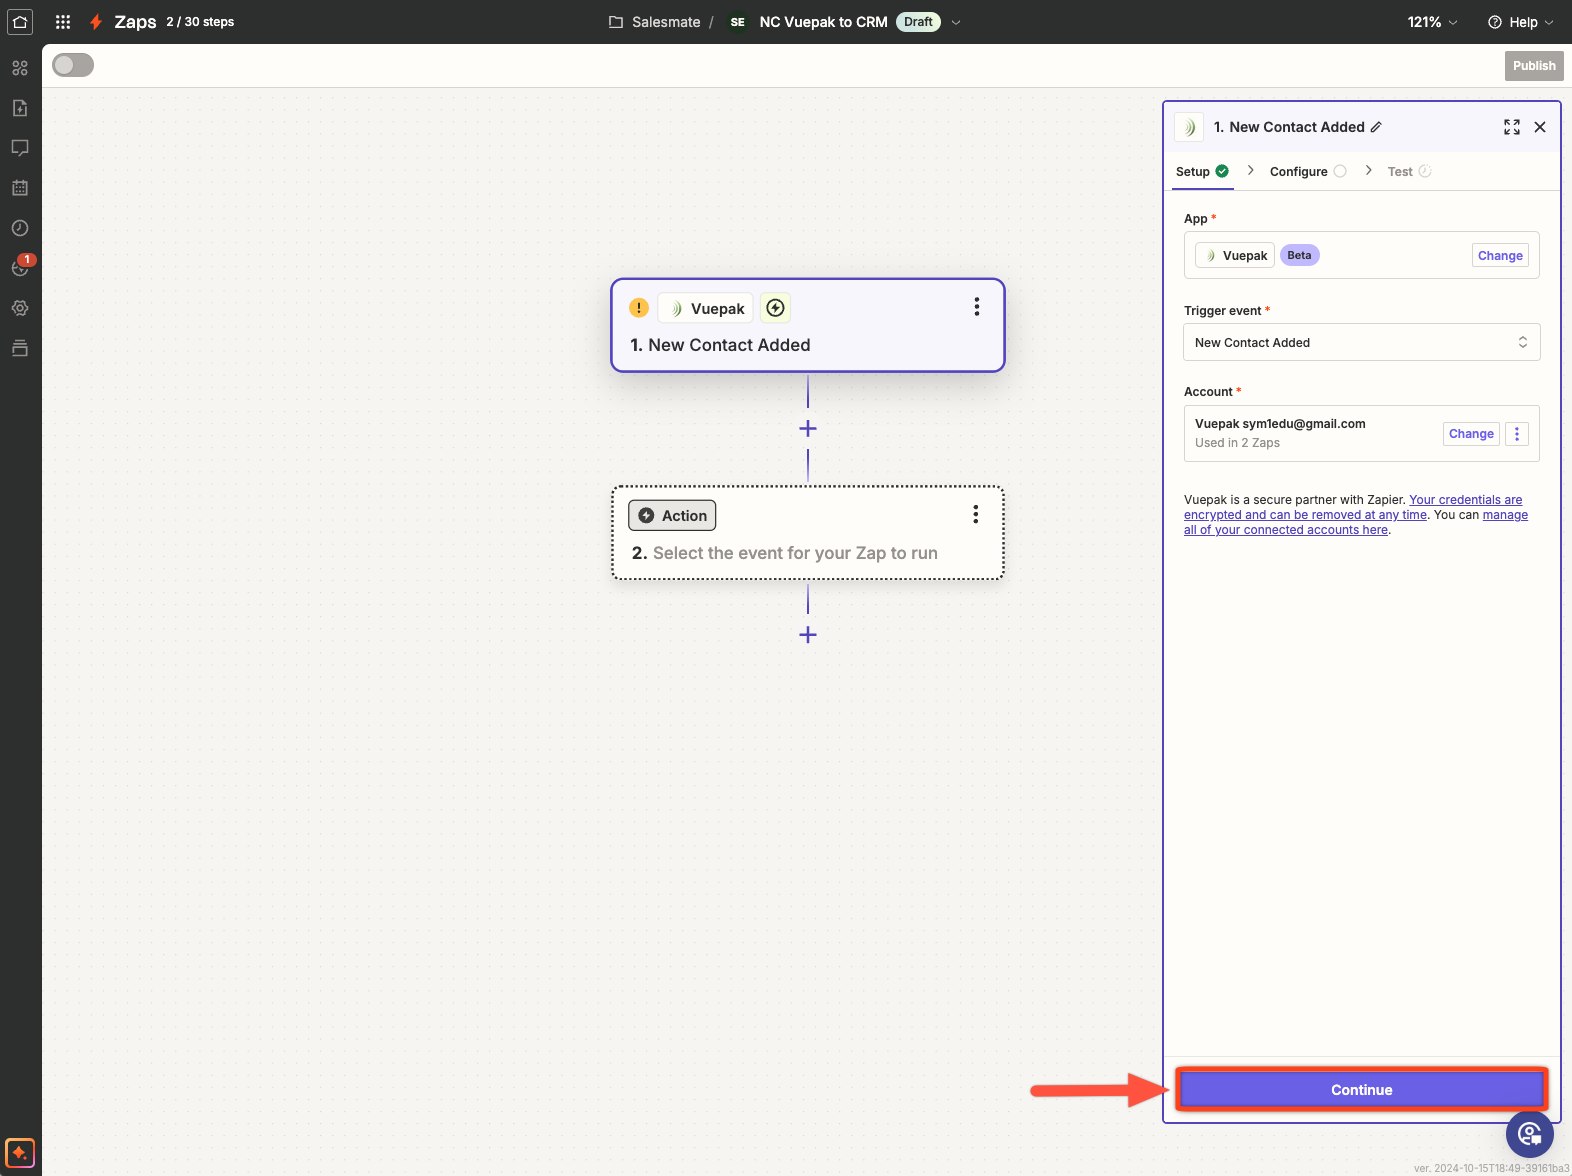Image resolution: width=1572 pixels, height=1176 pixels.
Task: Open the apps grid menu icon
Action: coord(63,22)
